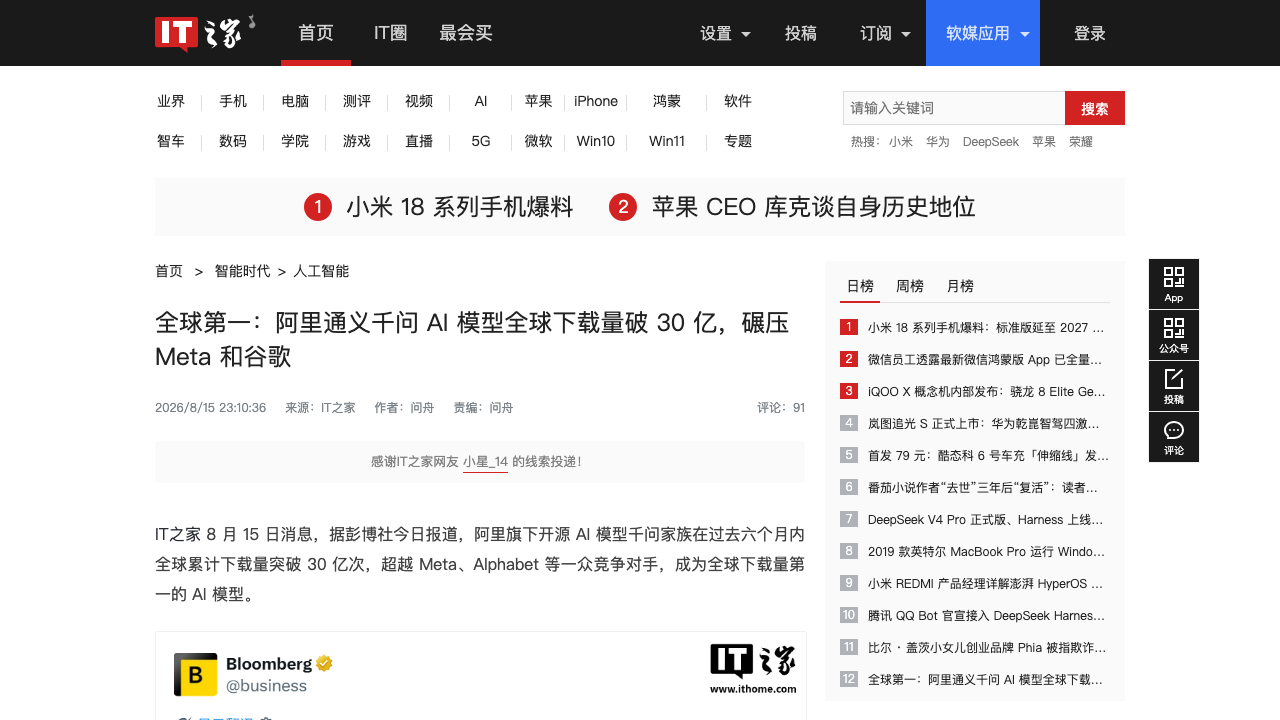The width and height of the screenshot is (1280, 720).
Task: Click hot search term 华为
Action: click(x=938, y=142)
